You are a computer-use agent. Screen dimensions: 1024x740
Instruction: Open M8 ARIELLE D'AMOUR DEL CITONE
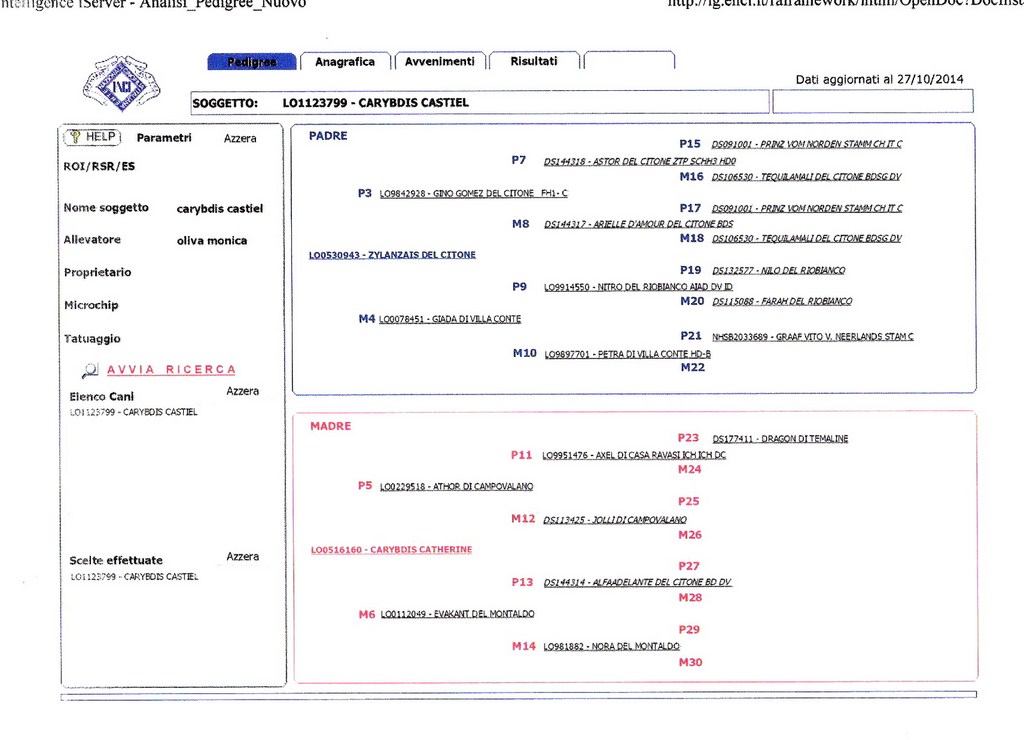click(x=639, y=224)
